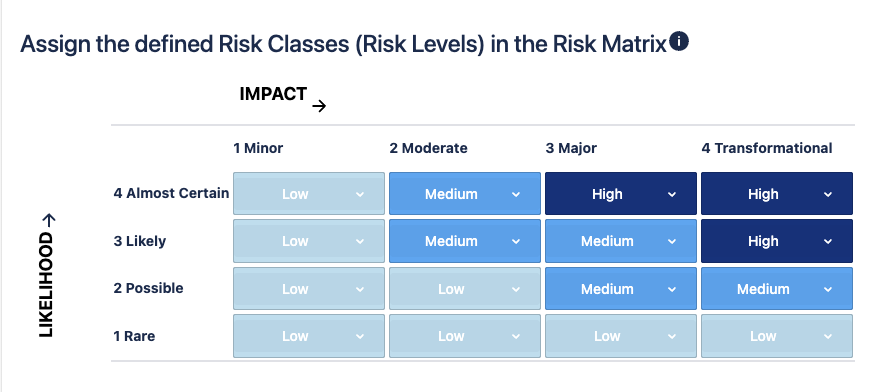Image resolution: width=886 pixels, height=392 pixels.
Task: Open Likely / Minor Low dropdown
Action: click(309, 241)
